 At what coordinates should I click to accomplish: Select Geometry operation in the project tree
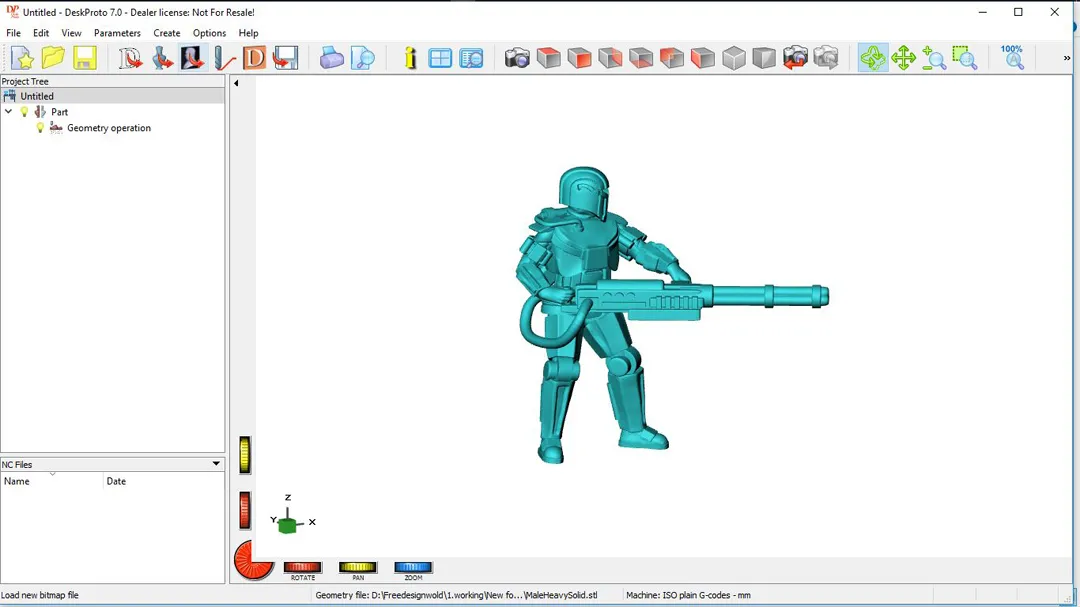click(108, 128)
